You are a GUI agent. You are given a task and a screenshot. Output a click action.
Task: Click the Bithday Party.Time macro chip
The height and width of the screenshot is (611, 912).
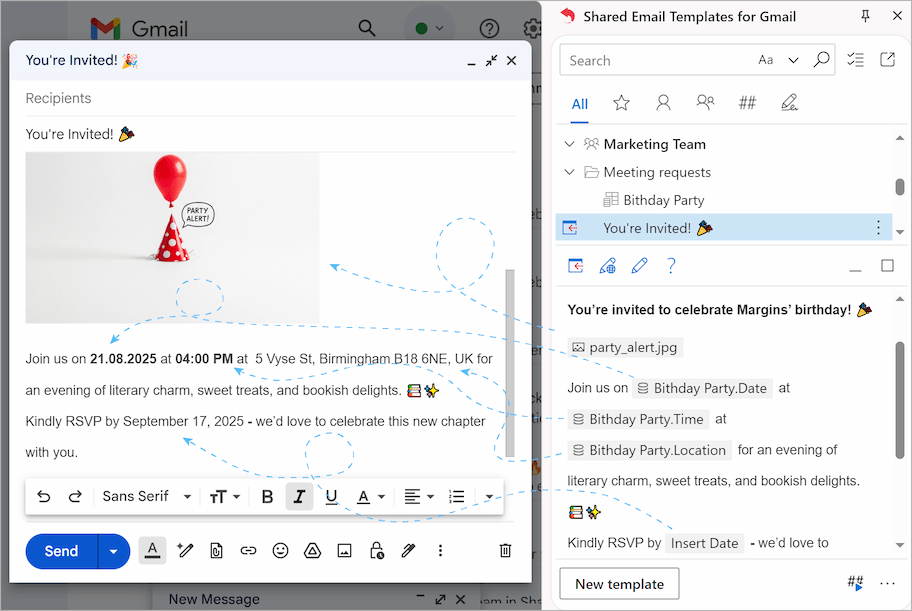point(638,419)
